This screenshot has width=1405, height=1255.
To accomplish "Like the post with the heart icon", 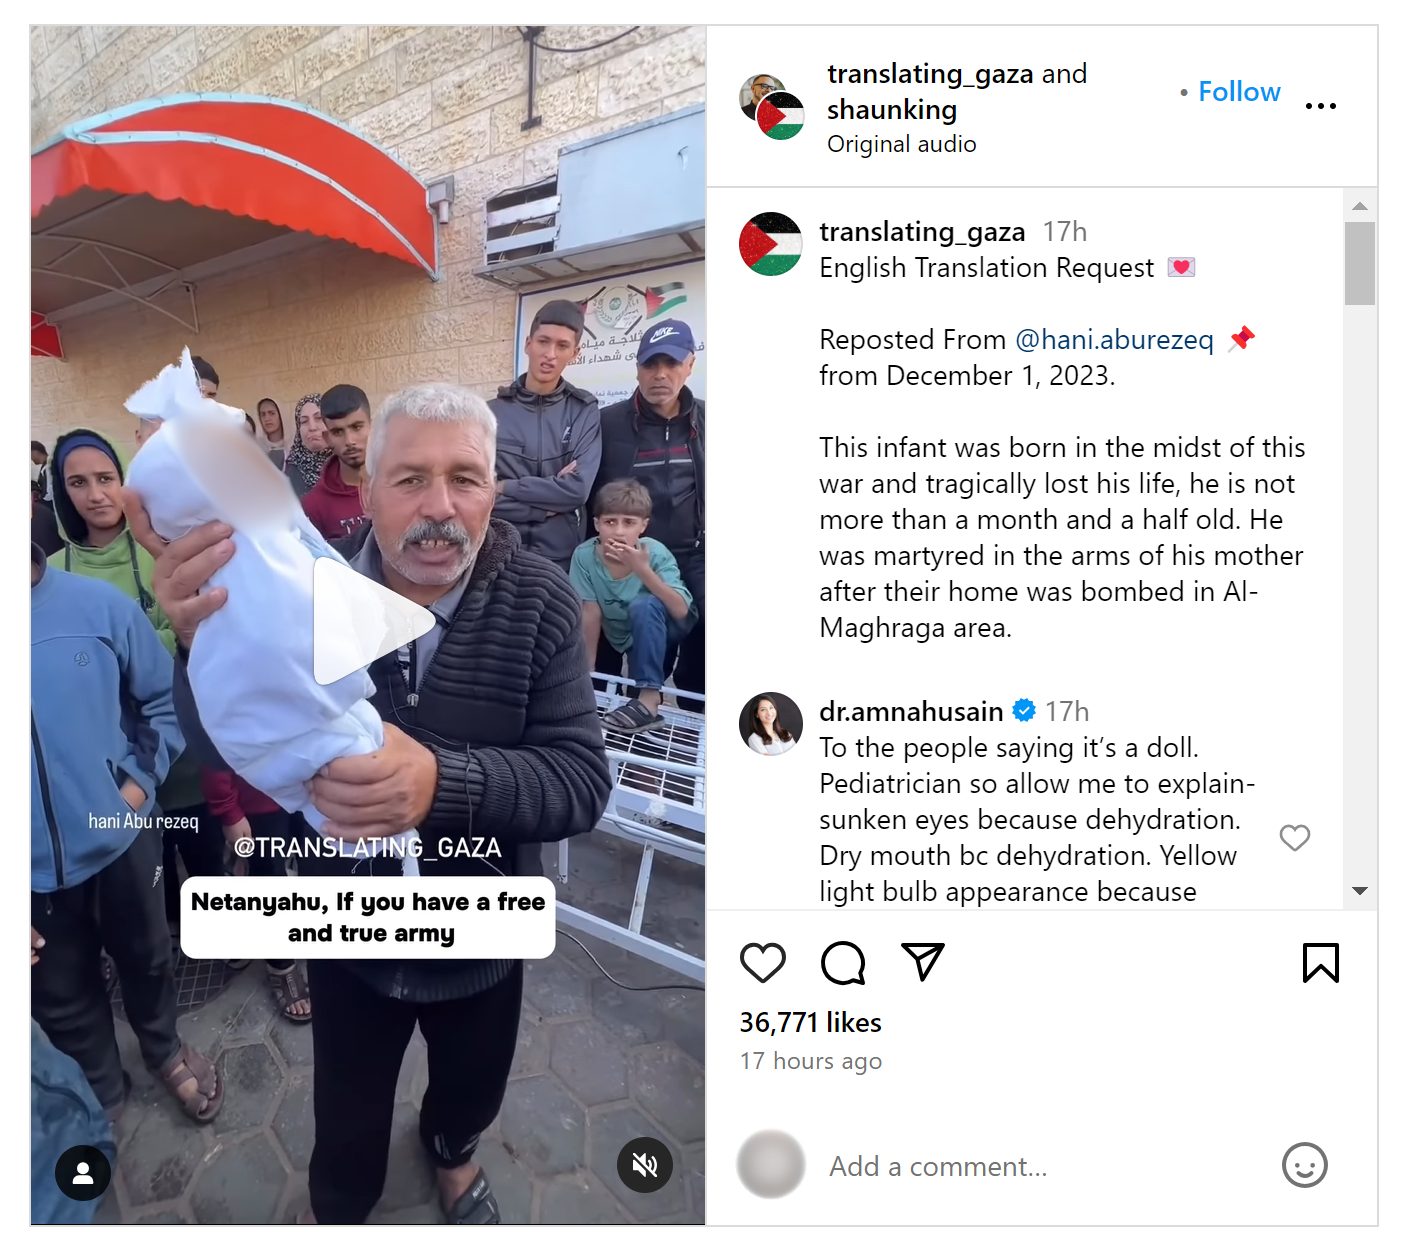I will point(762,962).
